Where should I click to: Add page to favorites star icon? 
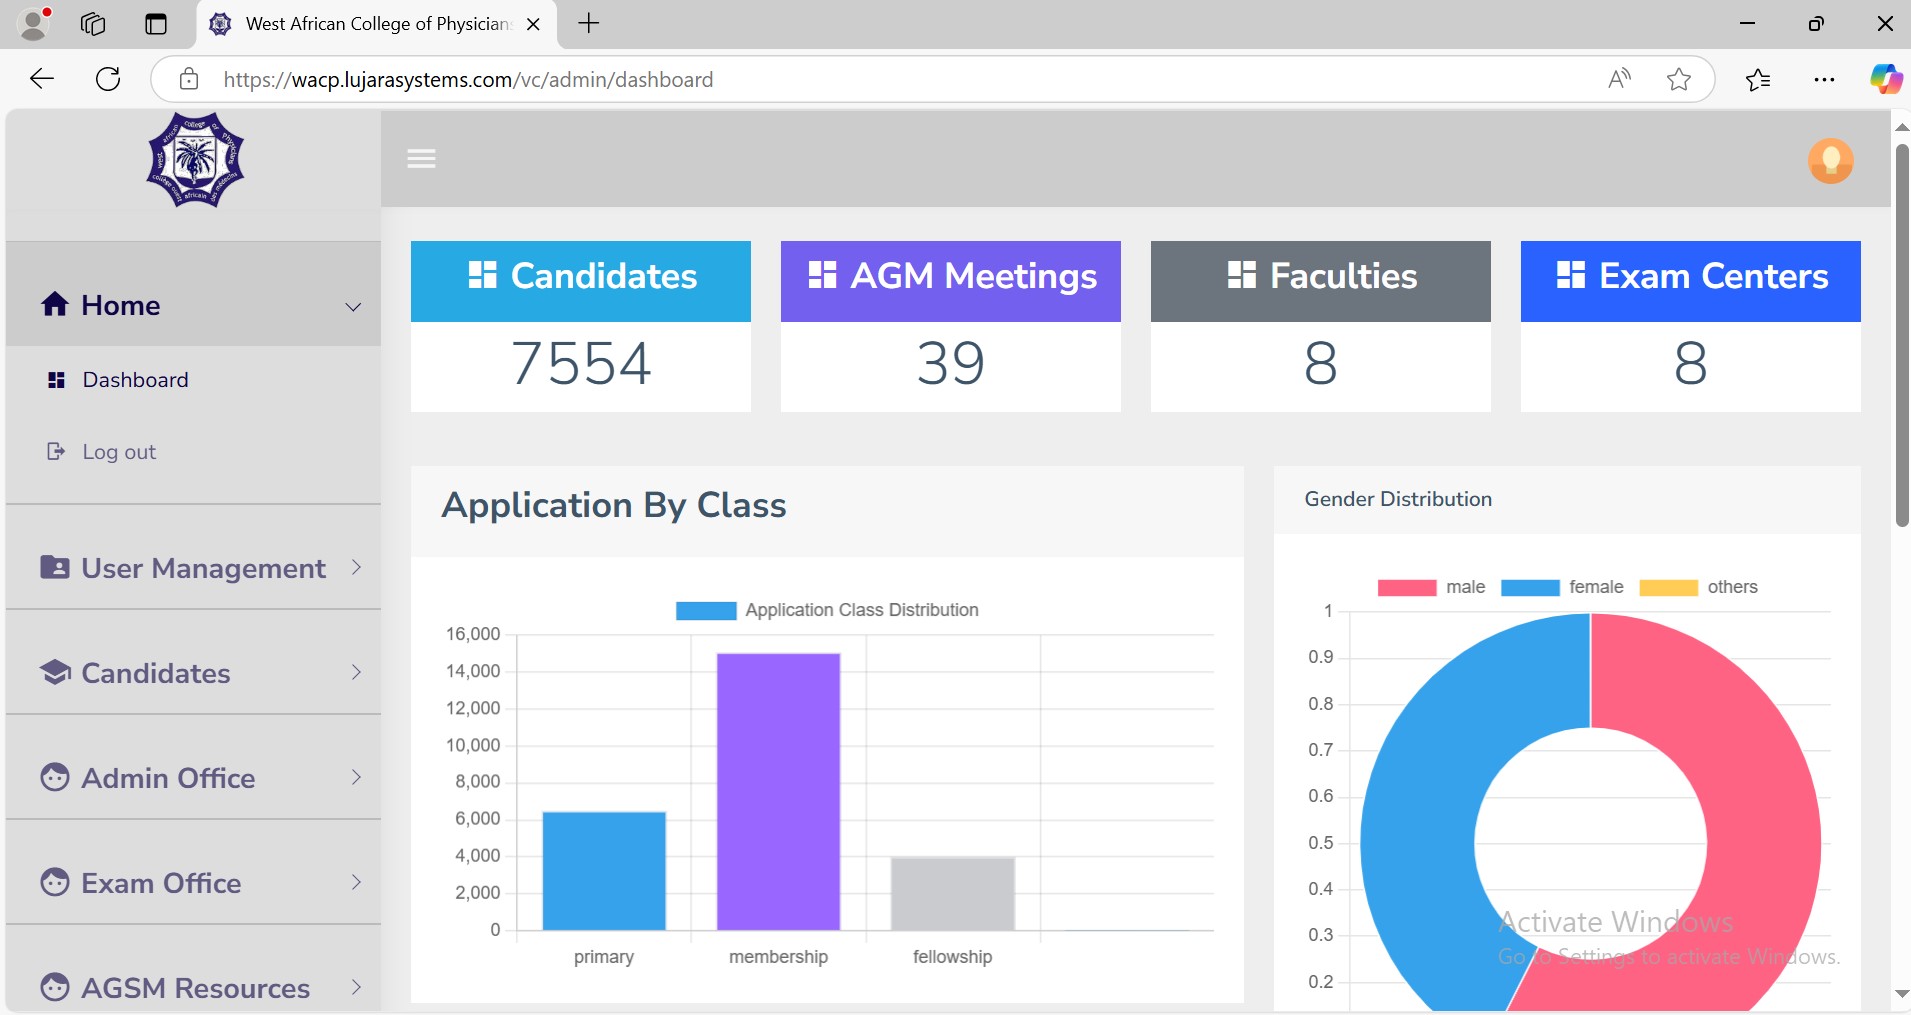(1679, 79)
